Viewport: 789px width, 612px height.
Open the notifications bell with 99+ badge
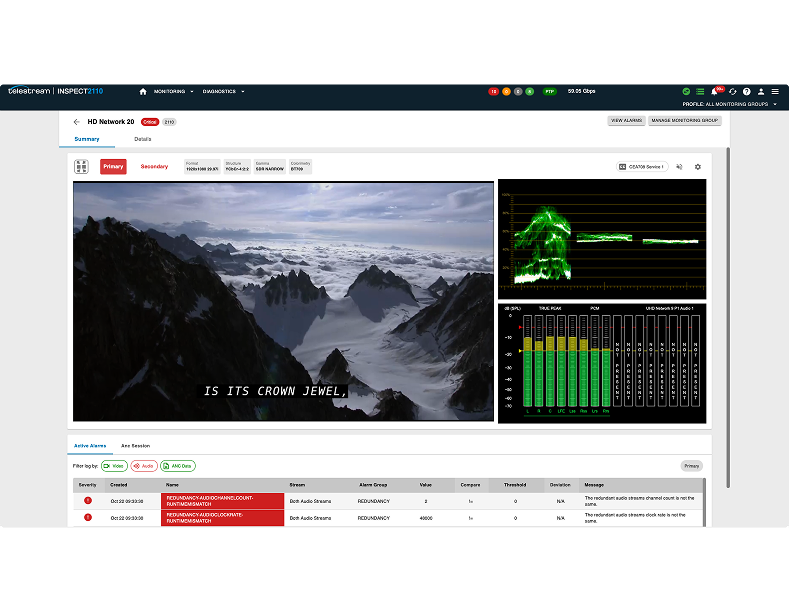[x=714, y=92]
